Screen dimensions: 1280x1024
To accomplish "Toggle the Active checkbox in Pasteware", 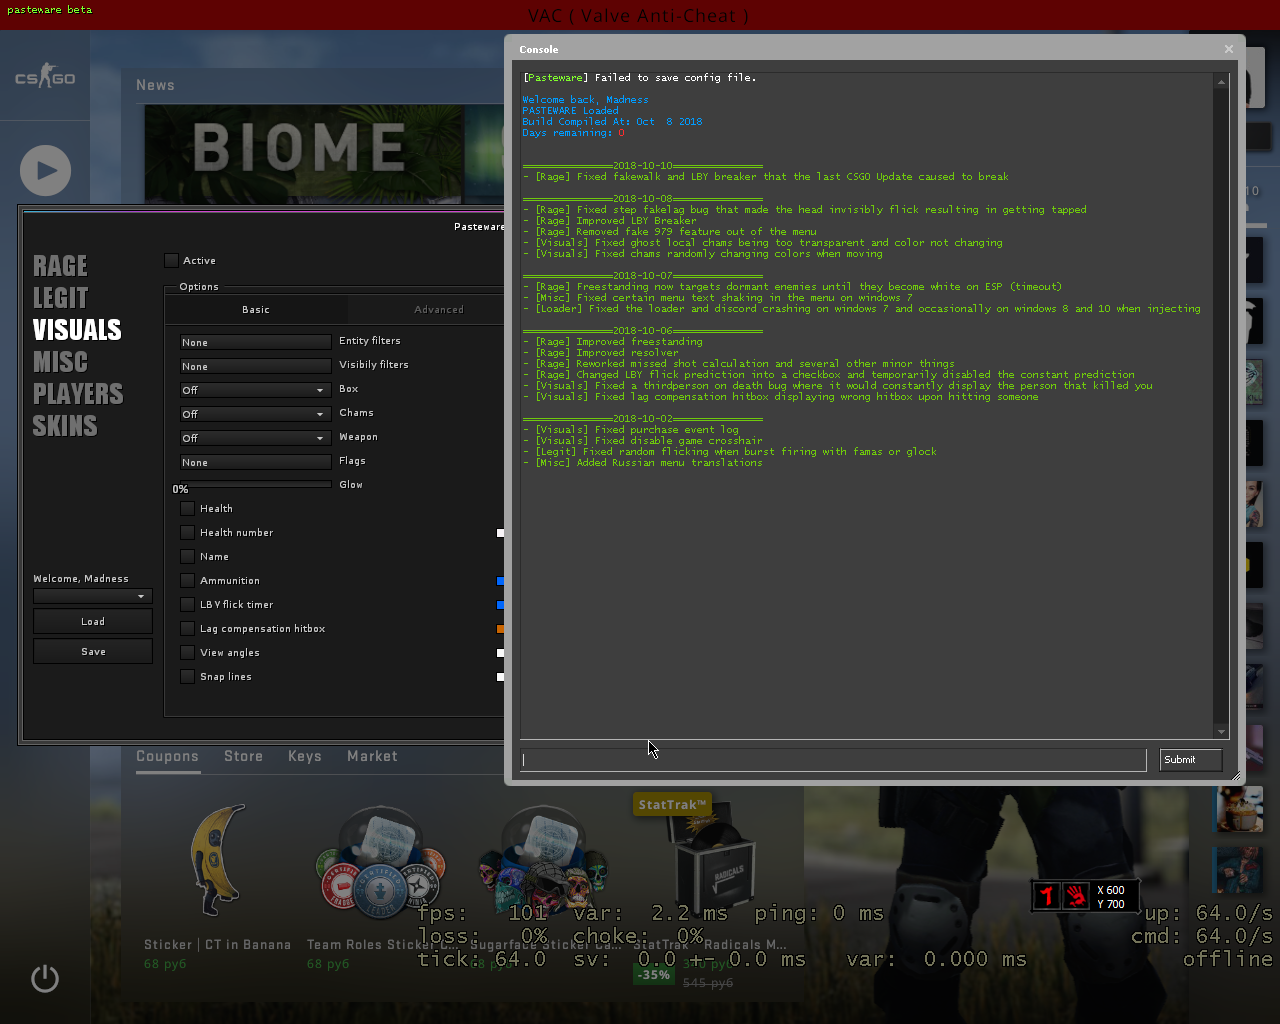I will point(171,261).
